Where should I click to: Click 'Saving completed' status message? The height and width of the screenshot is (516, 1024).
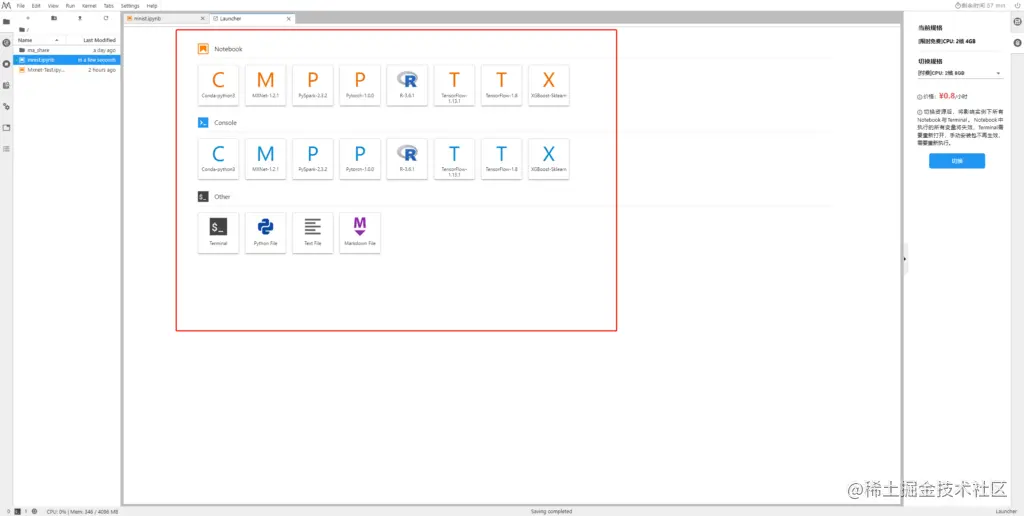pyautogui.click(x=553, y=511)
